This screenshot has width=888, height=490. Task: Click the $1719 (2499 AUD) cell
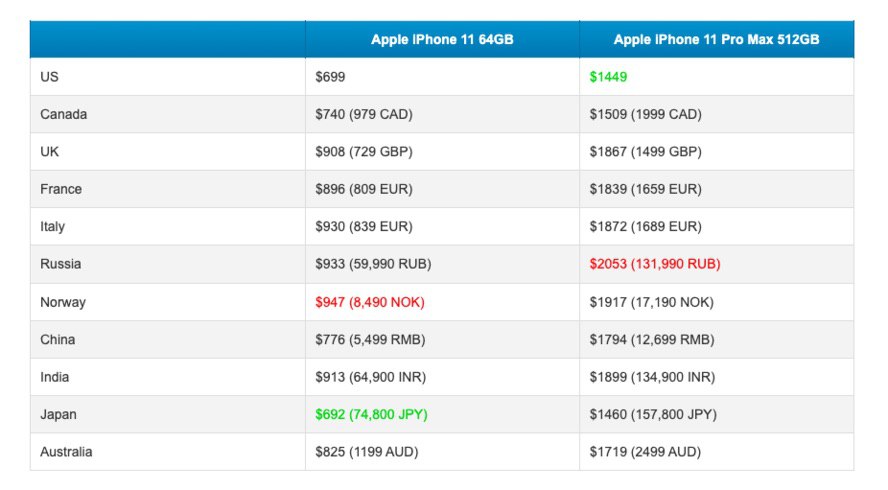tap(645, 452)
